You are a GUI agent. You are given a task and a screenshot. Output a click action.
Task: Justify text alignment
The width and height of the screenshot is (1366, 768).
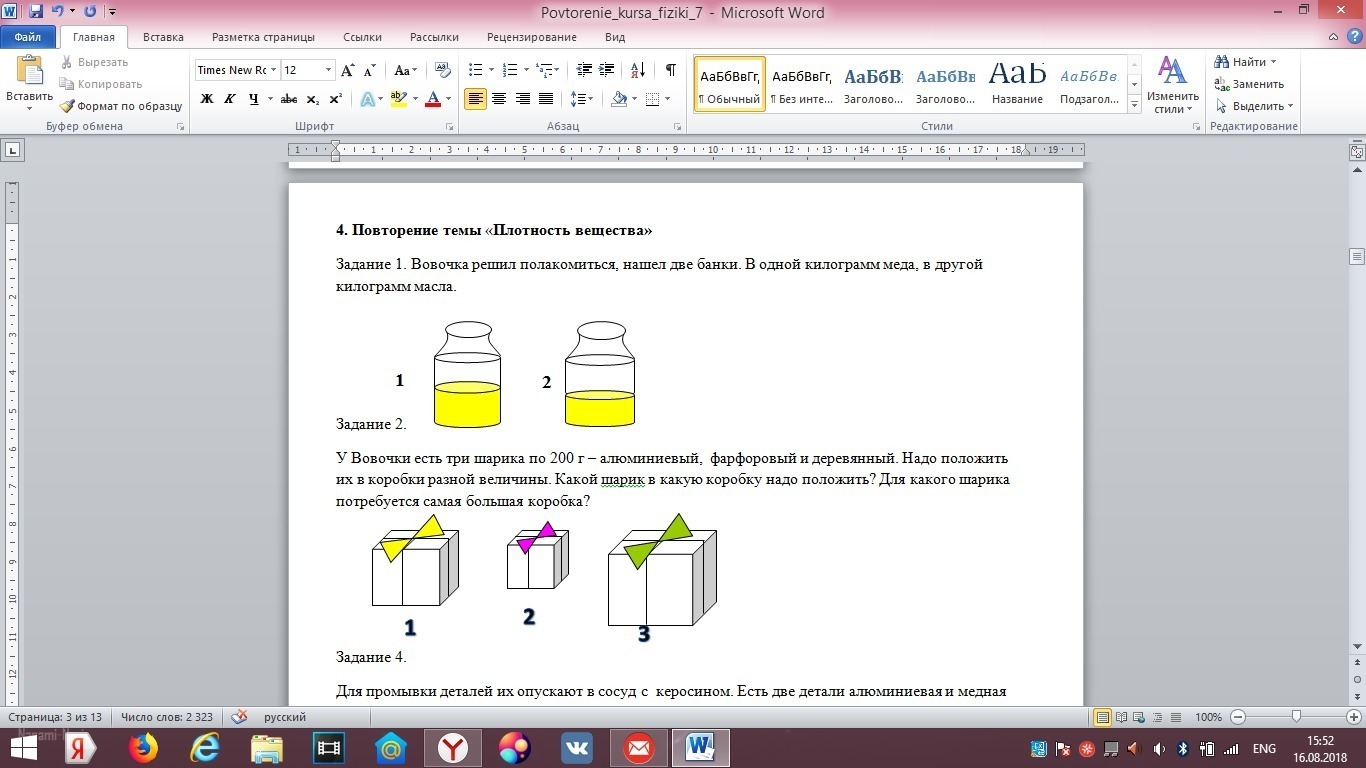[546, 99]
